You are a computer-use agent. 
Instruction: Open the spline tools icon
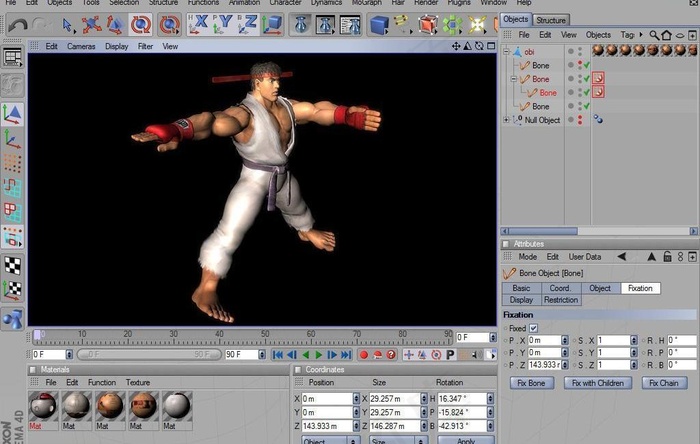pos(402,24)
